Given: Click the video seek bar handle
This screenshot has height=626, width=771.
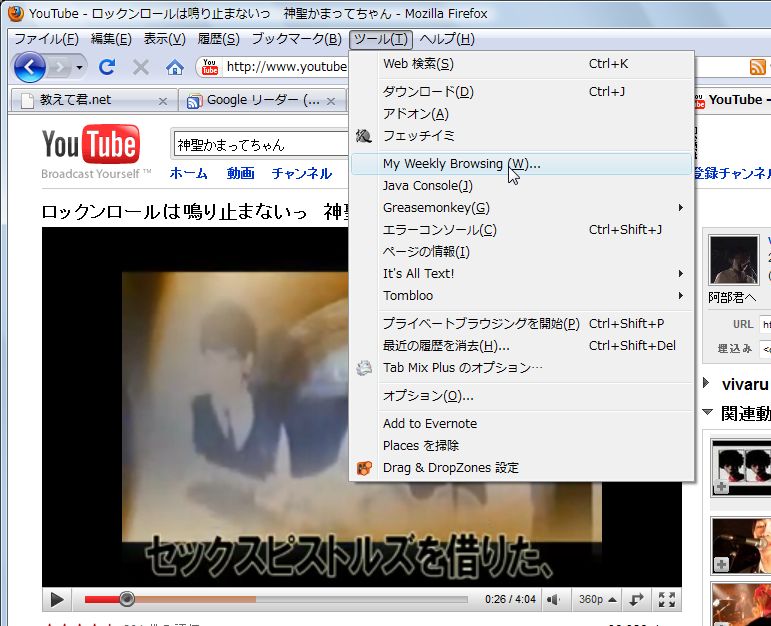Looking at the screenshot, I should click(127, 599).
